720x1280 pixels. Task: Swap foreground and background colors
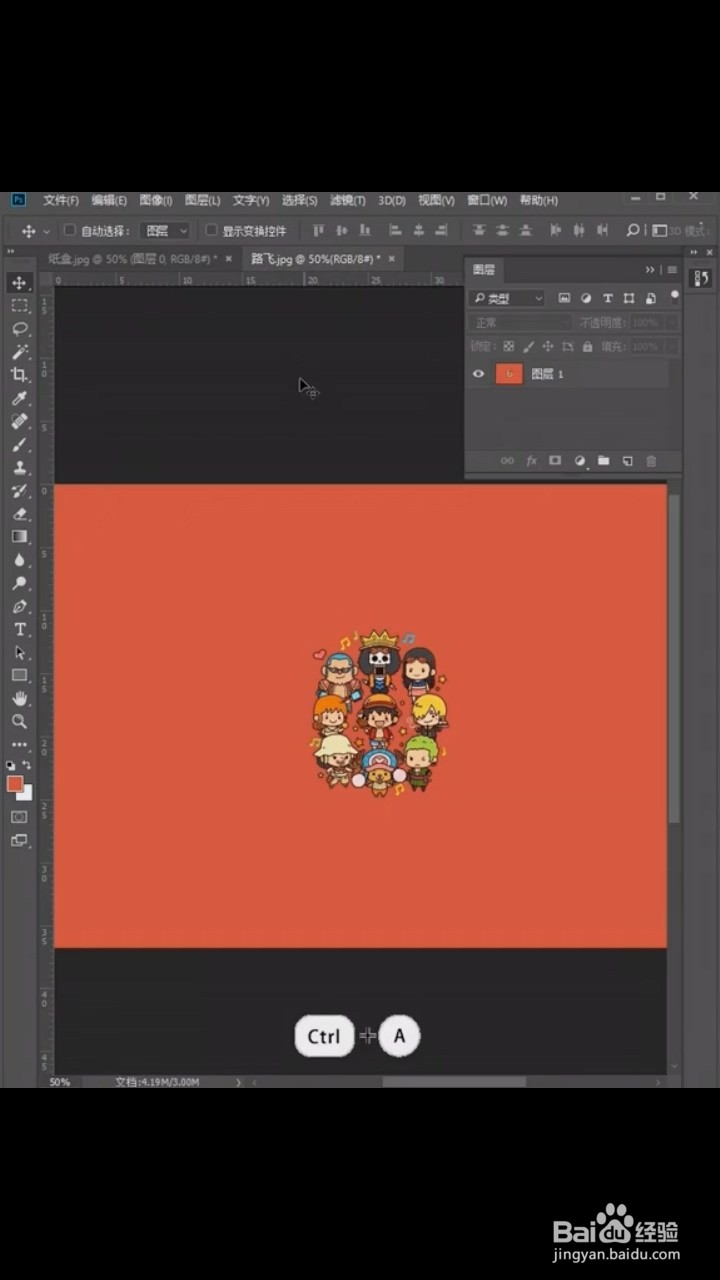click(28, 765)
